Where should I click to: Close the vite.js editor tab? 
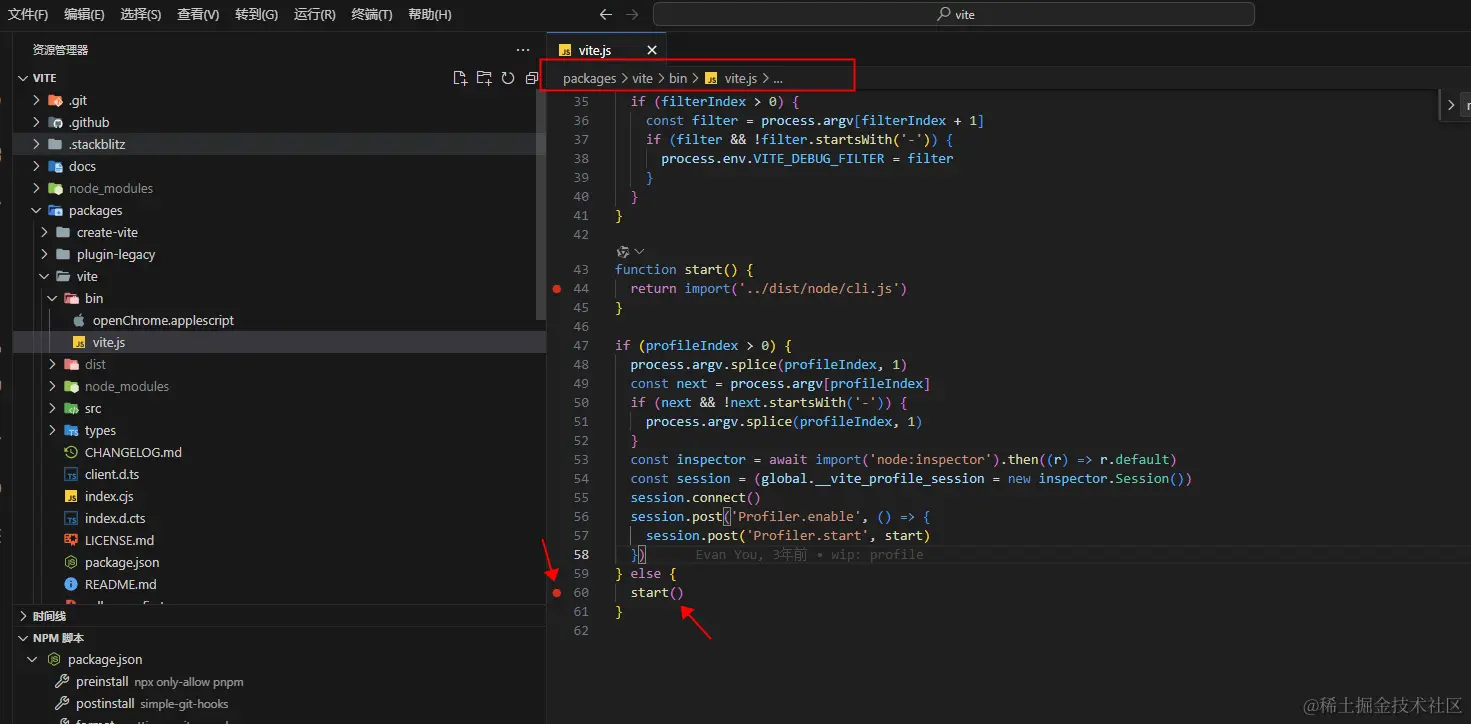(652, 50)
